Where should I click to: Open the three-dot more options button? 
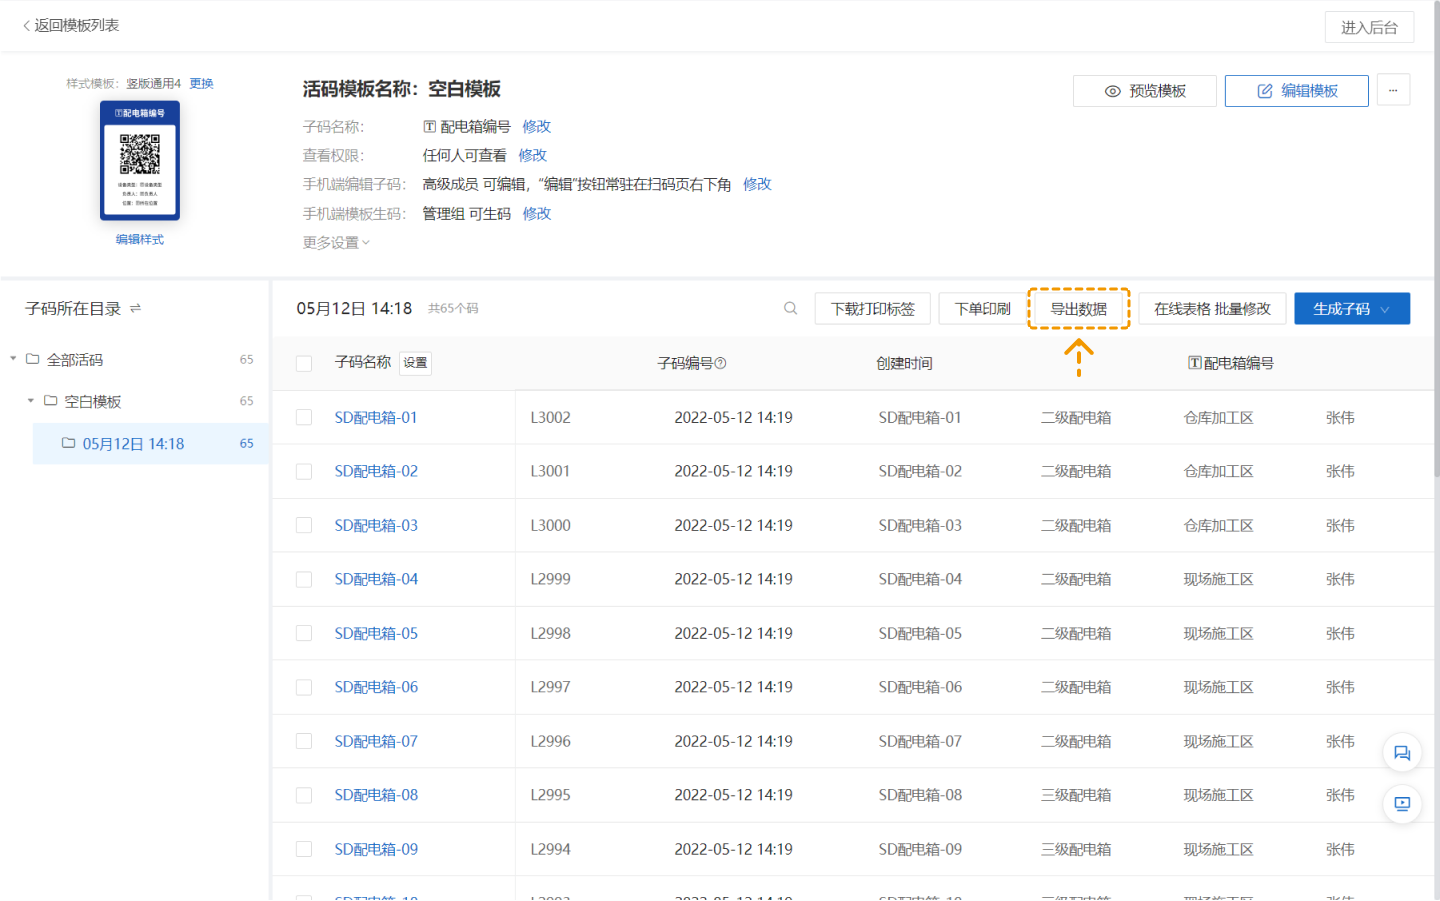pos(1393,90)
